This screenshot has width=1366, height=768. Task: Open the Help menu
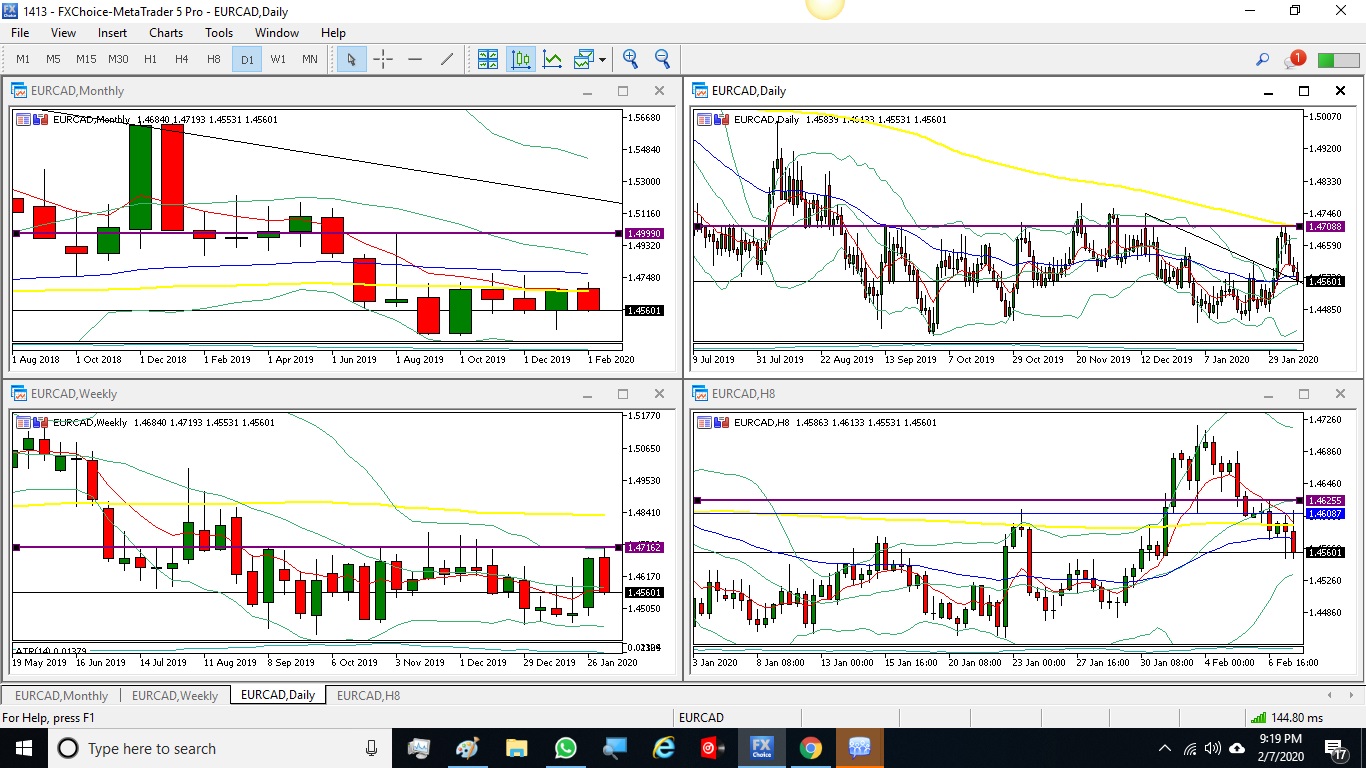click(333, 32)
